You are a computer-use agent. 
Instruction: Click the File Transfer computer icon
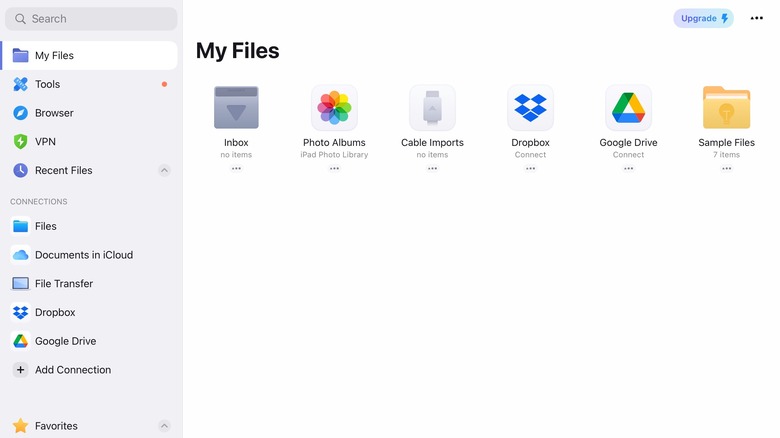click(x=20, y=284)
